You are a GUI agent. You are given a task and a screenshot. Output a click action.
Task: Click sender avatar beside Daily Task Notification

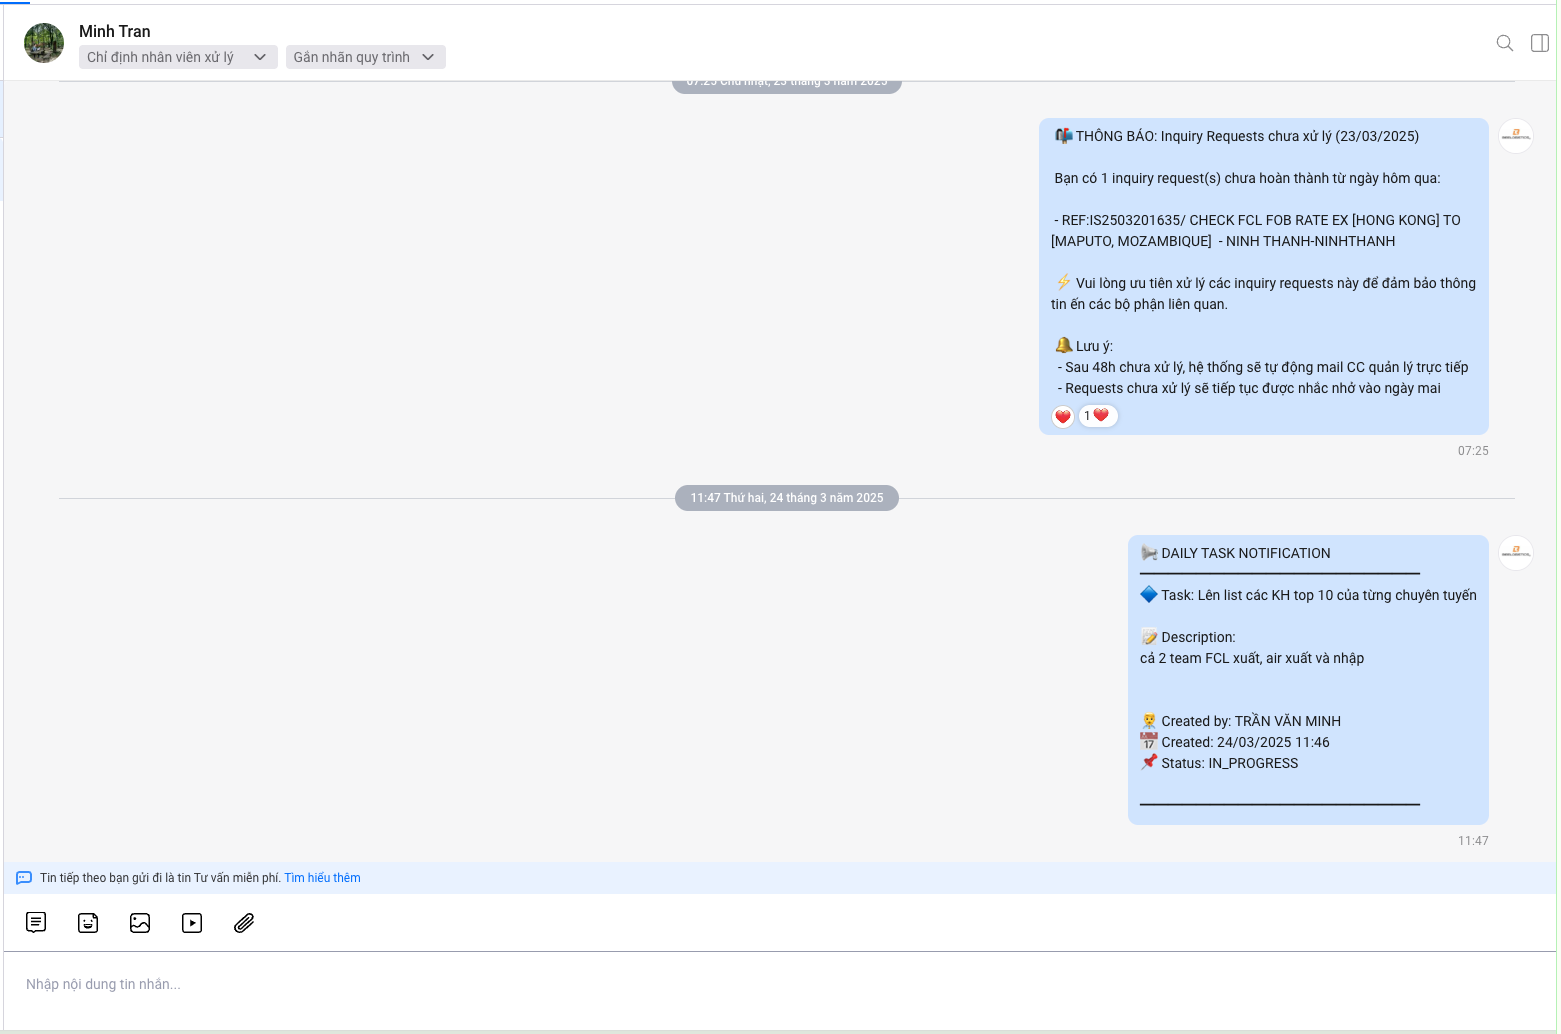click(1516, 553)
